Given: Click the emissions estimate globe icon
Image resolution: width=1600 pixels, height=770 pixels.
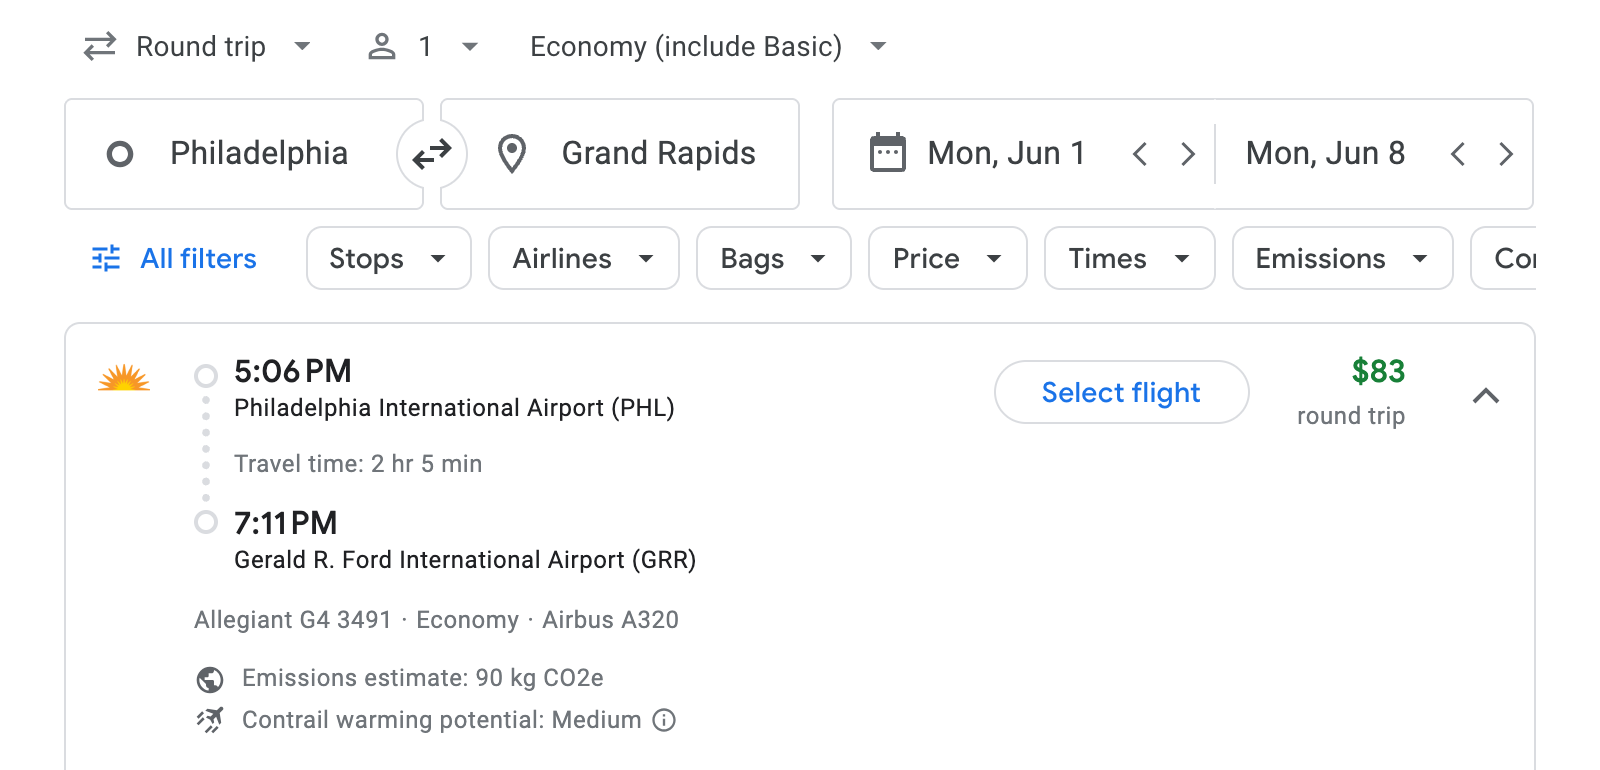Looking at the screenshot, I should click(x=208, y=678).
